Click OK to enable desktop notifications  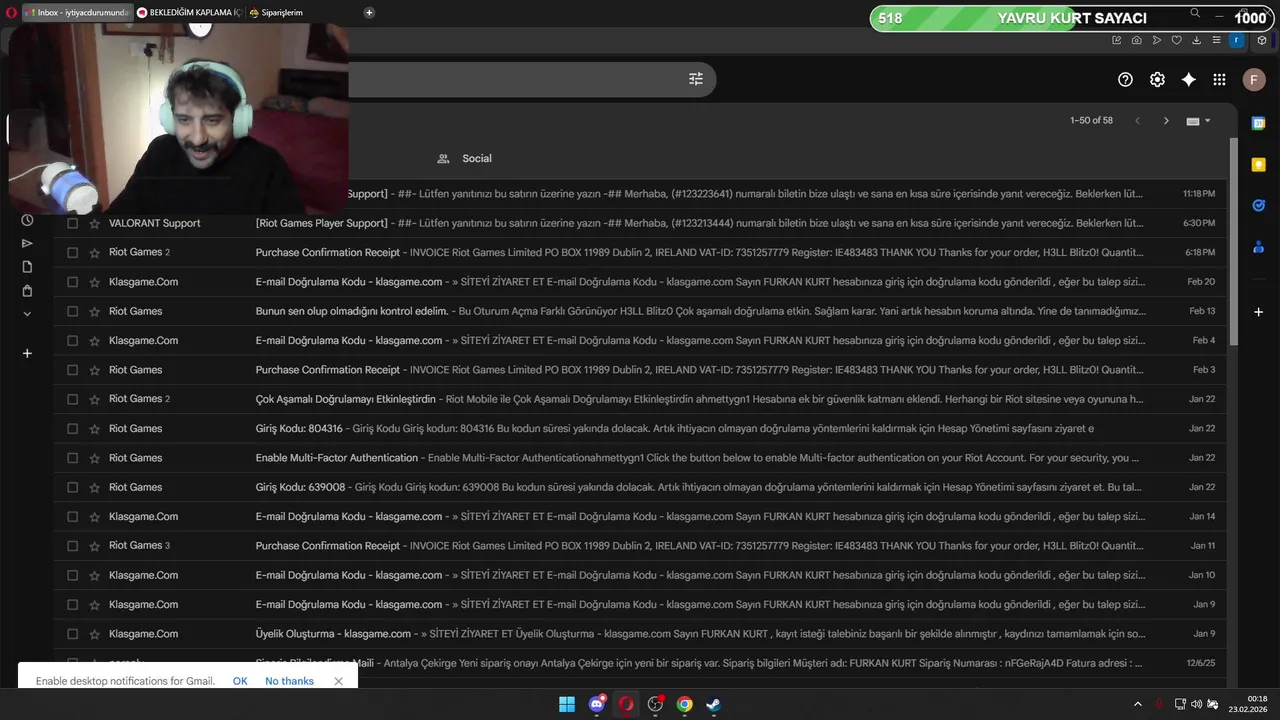tap(240, 681)
